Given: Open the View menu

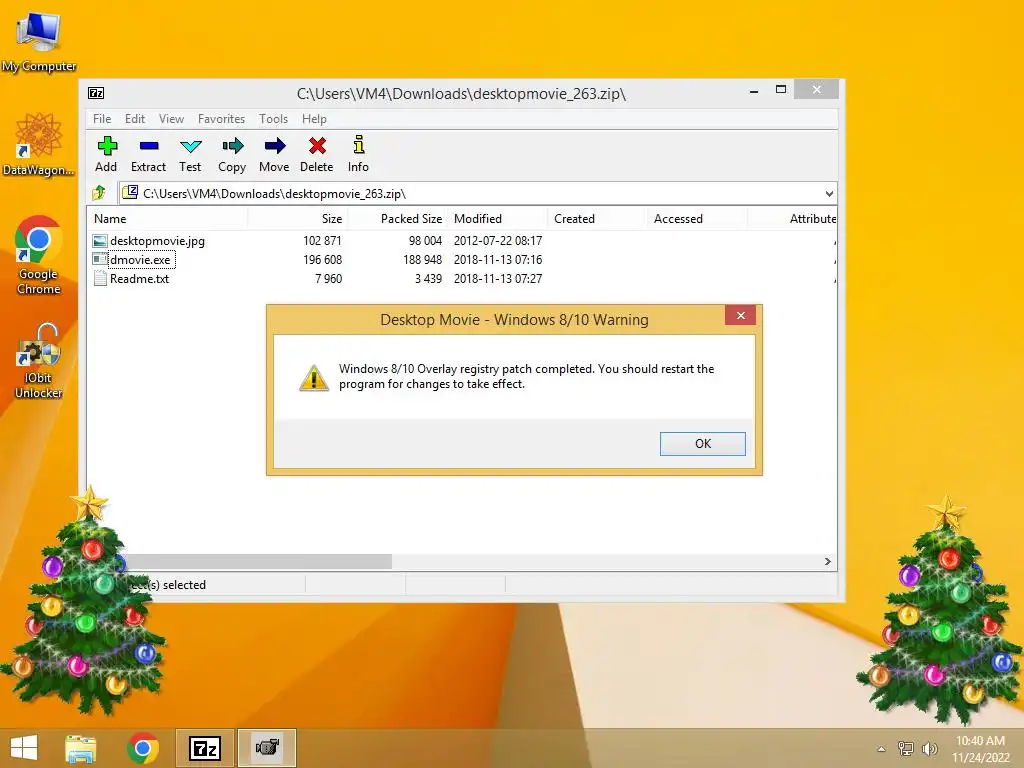Looking at the screenshot, I should pyautogui.click(x=171, y=119).
